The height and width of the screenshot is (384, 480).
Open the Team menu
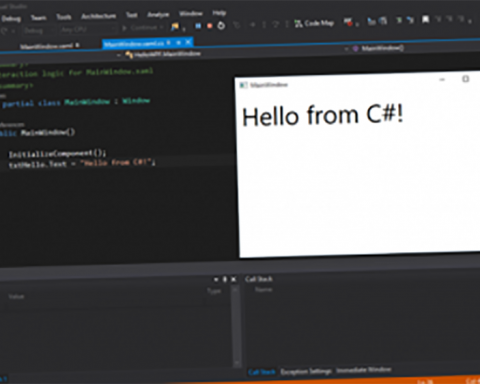click(x=39, y=17)
